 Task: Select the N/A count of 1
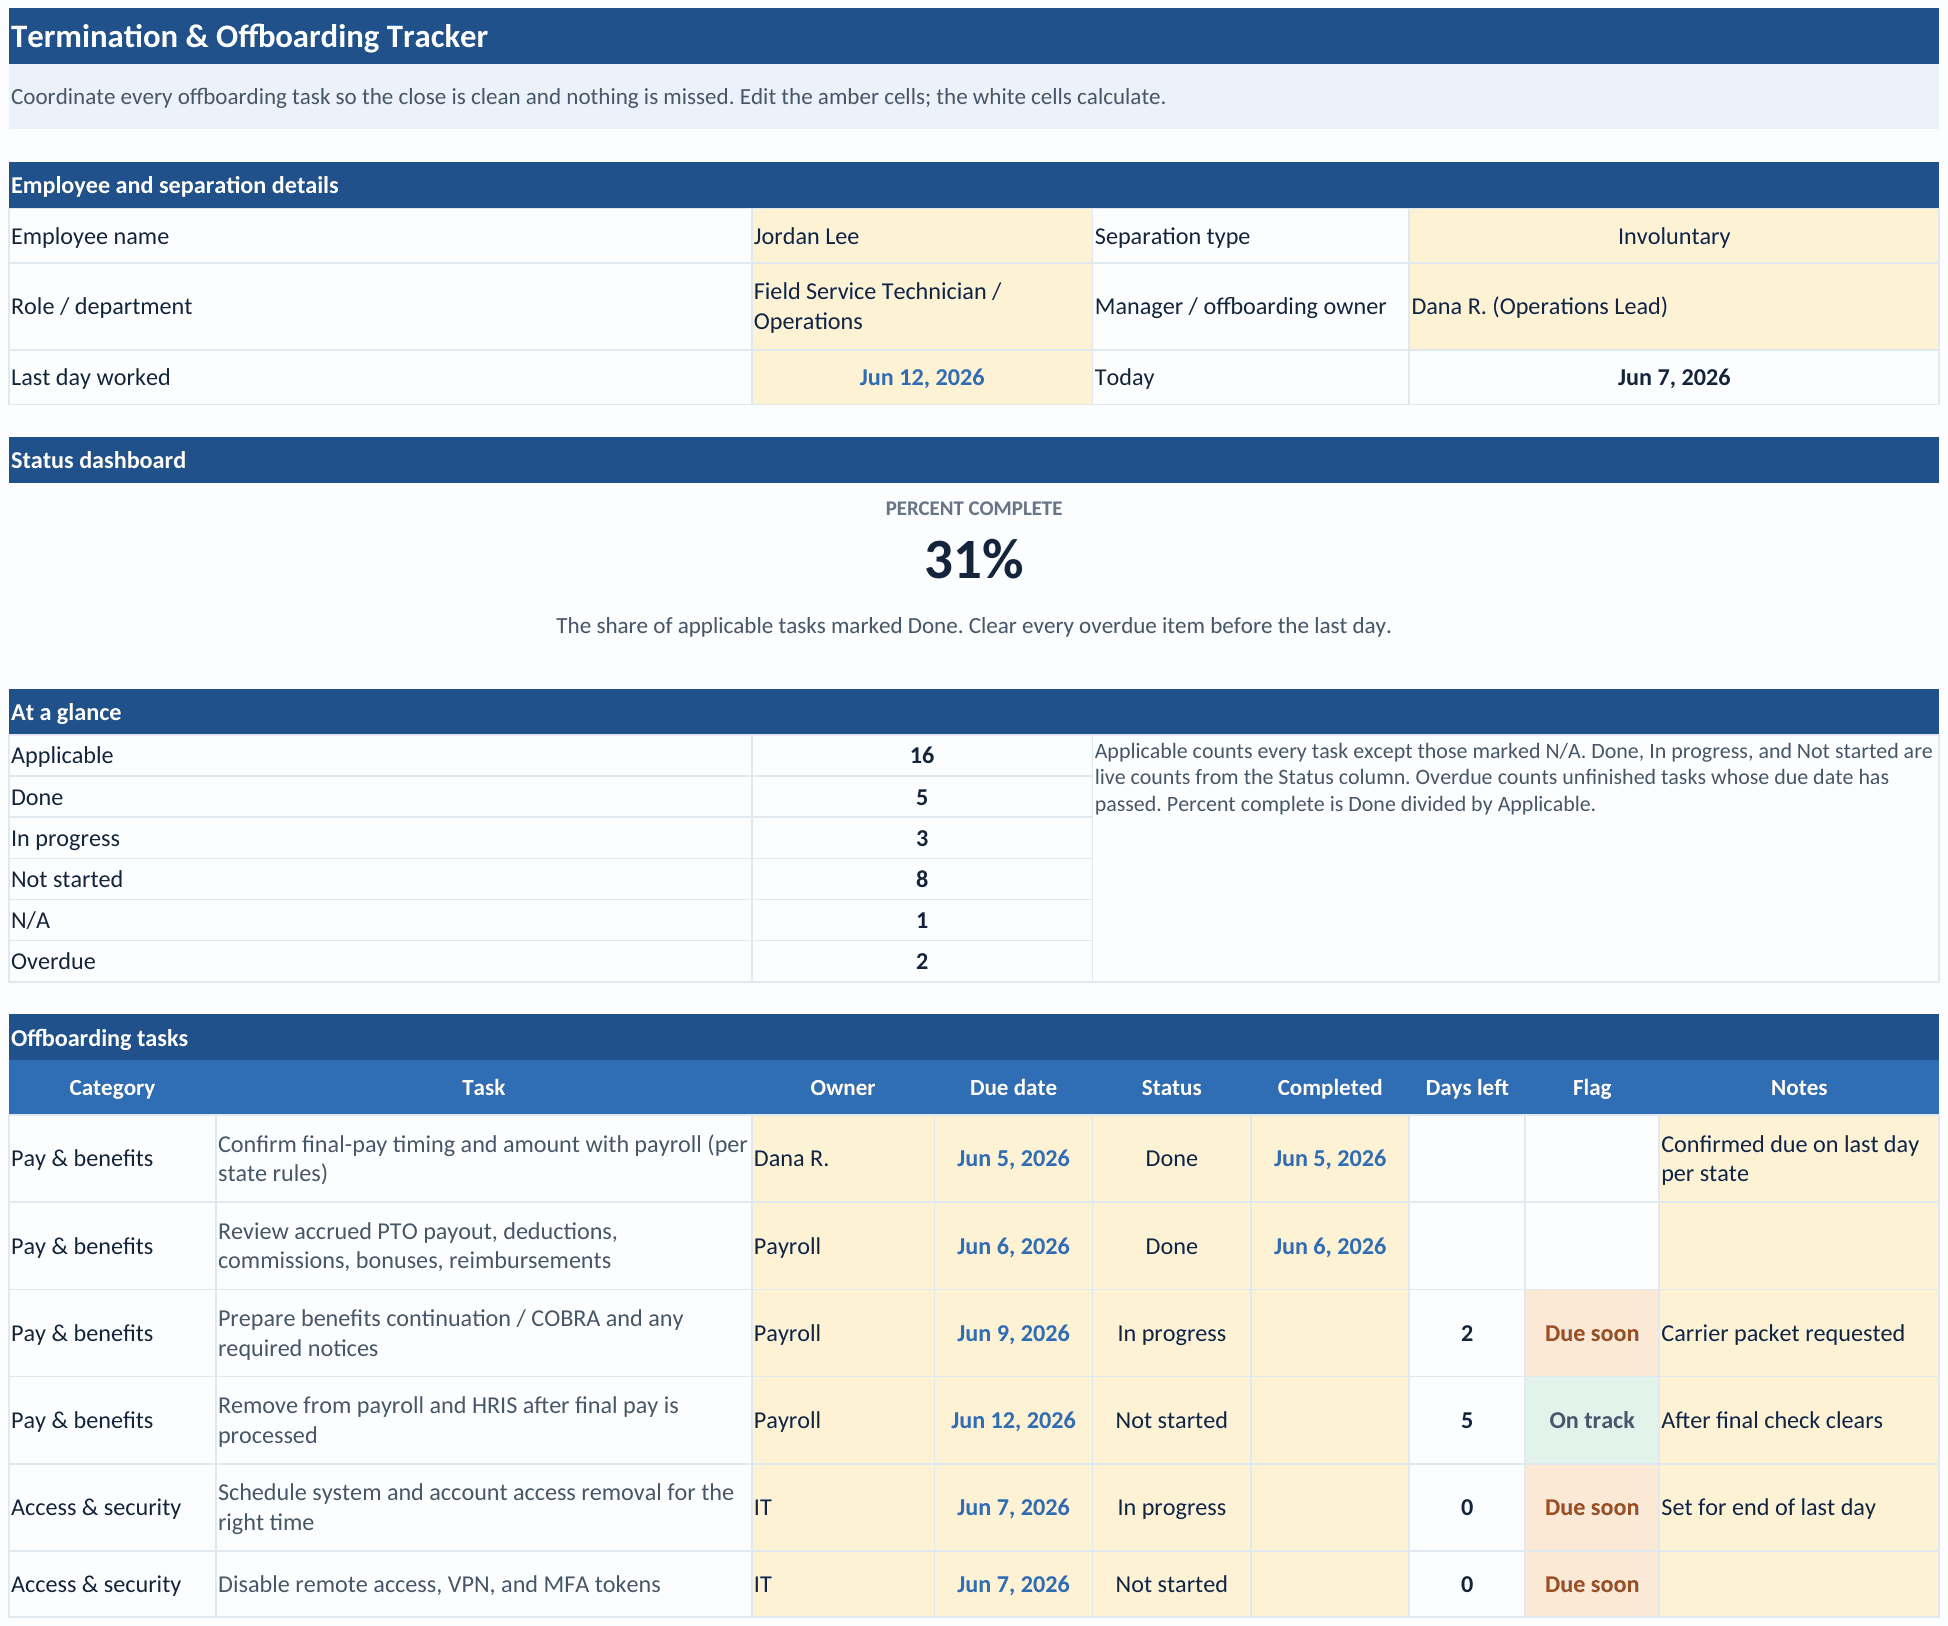tap(921, 920)
